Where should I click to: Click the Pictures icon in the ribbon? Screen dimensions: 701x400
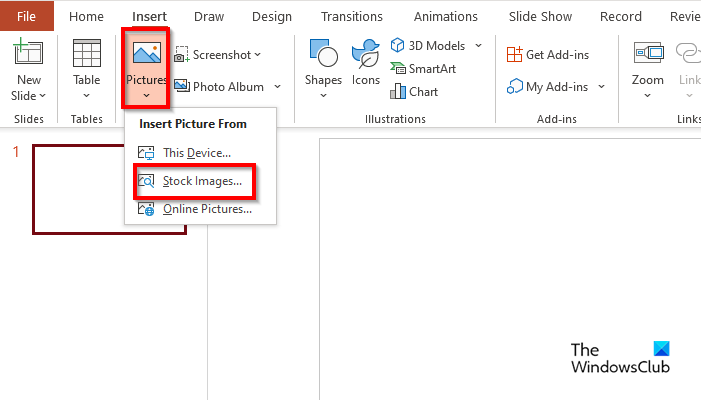pyautogui.click(x=145, y=55)
